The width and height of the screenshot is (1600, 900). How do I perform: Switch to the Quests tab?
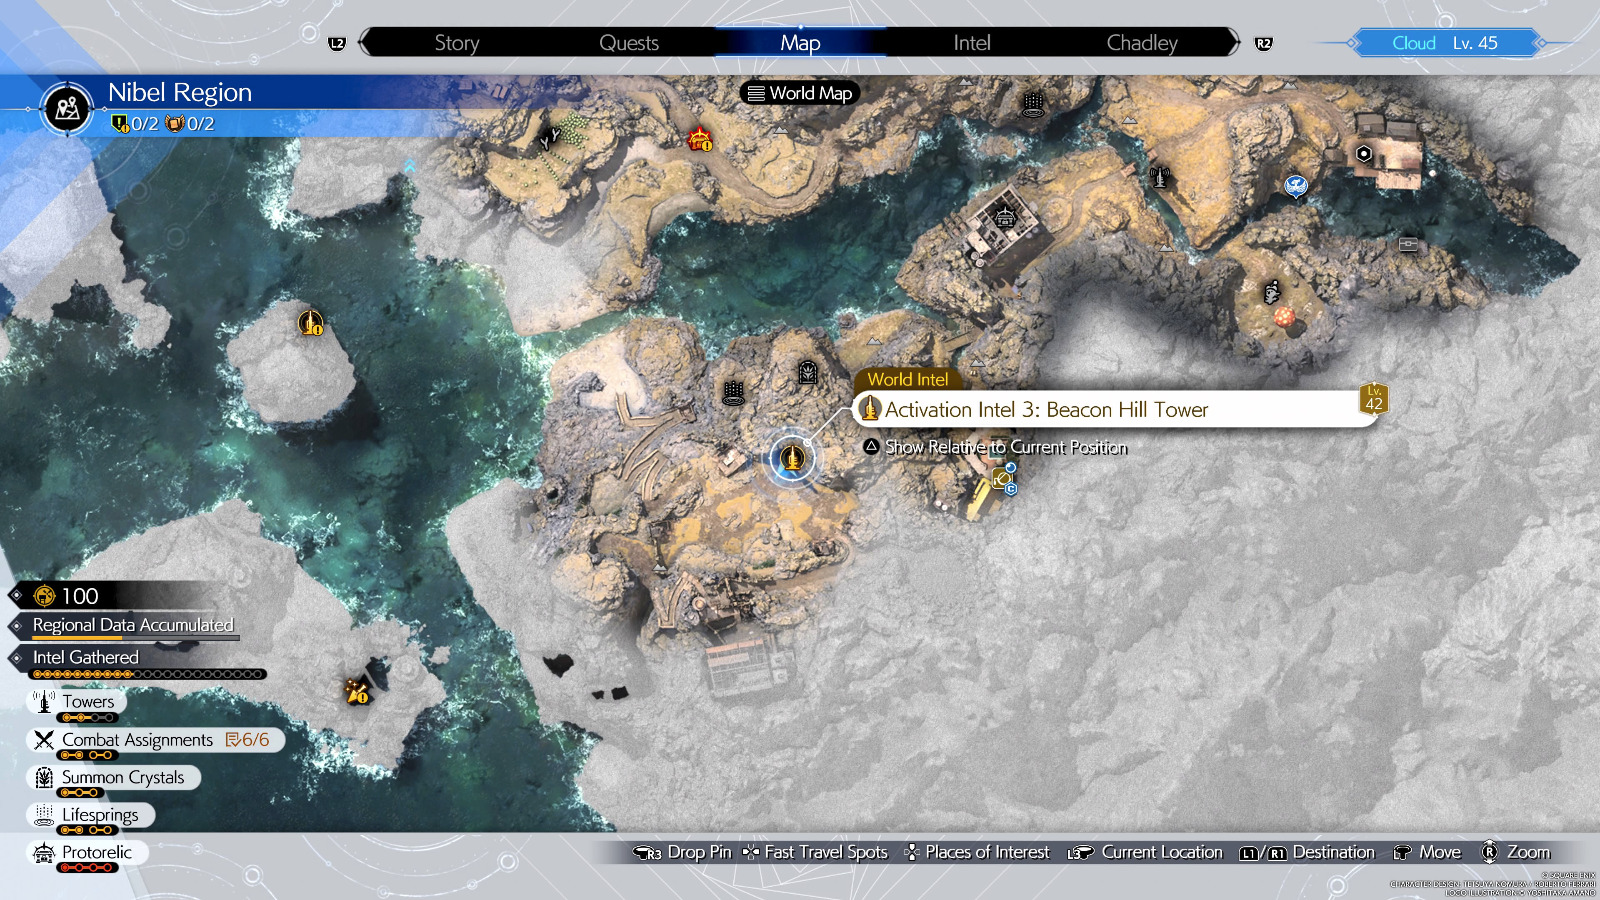tap(628, 43)
